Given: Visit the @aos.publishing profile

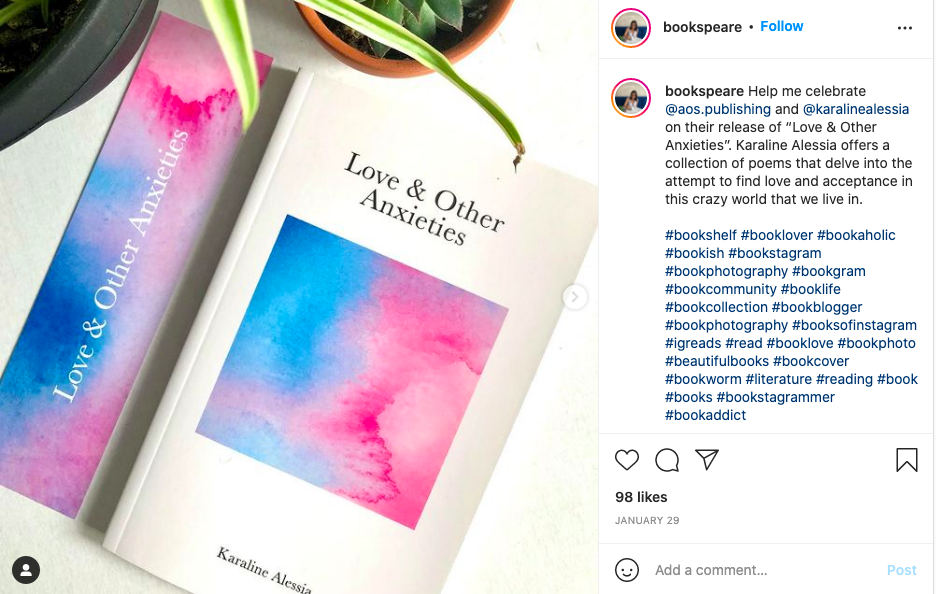Looking at the screenshot, I should coord(718,109).
